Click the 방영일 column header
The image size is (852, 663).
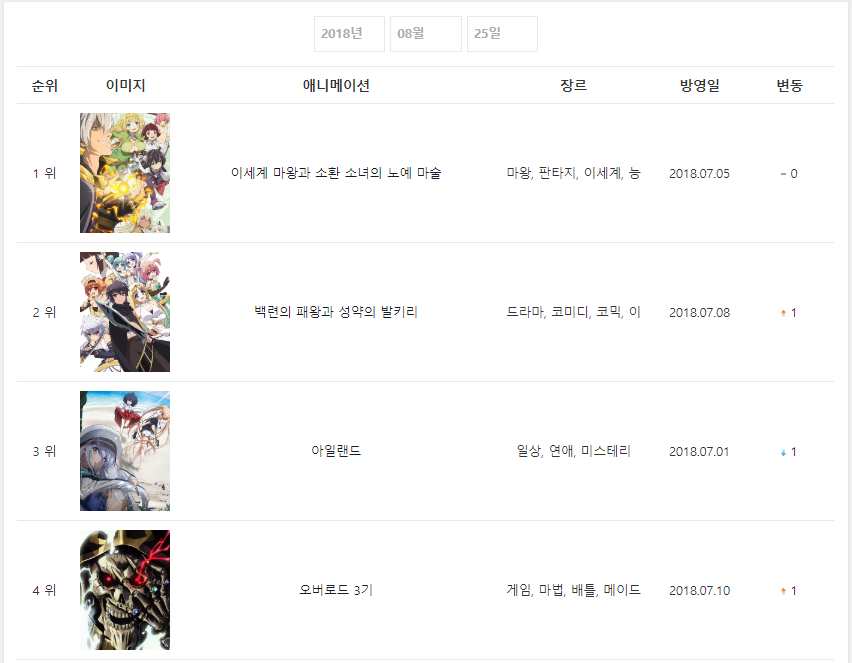(x=699, y=85)
